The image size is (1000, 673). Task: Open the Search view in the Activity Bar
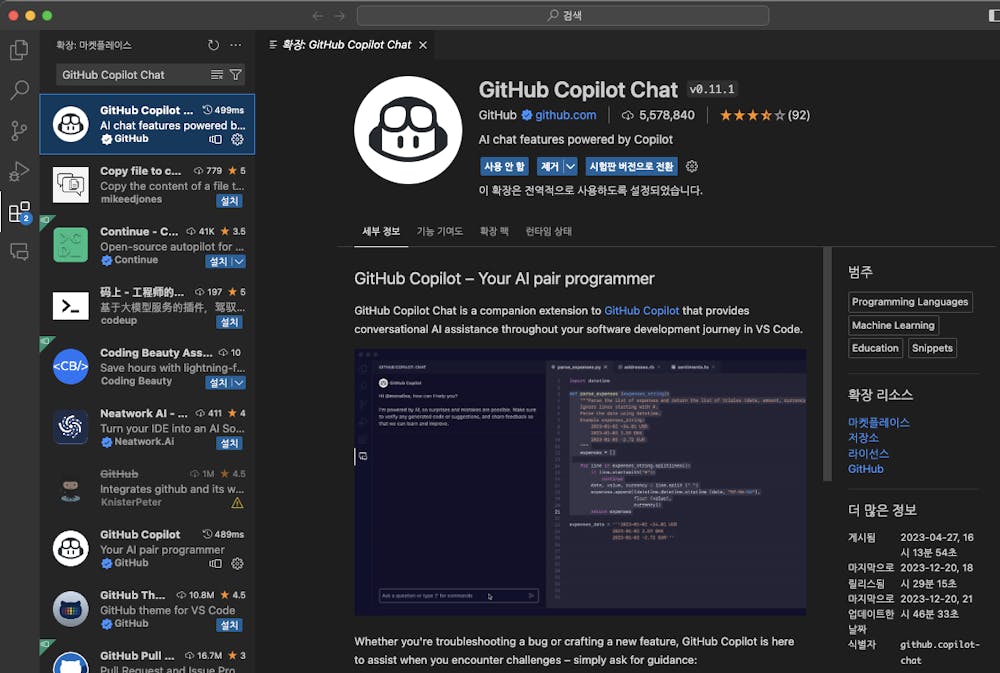click(18, 90)
